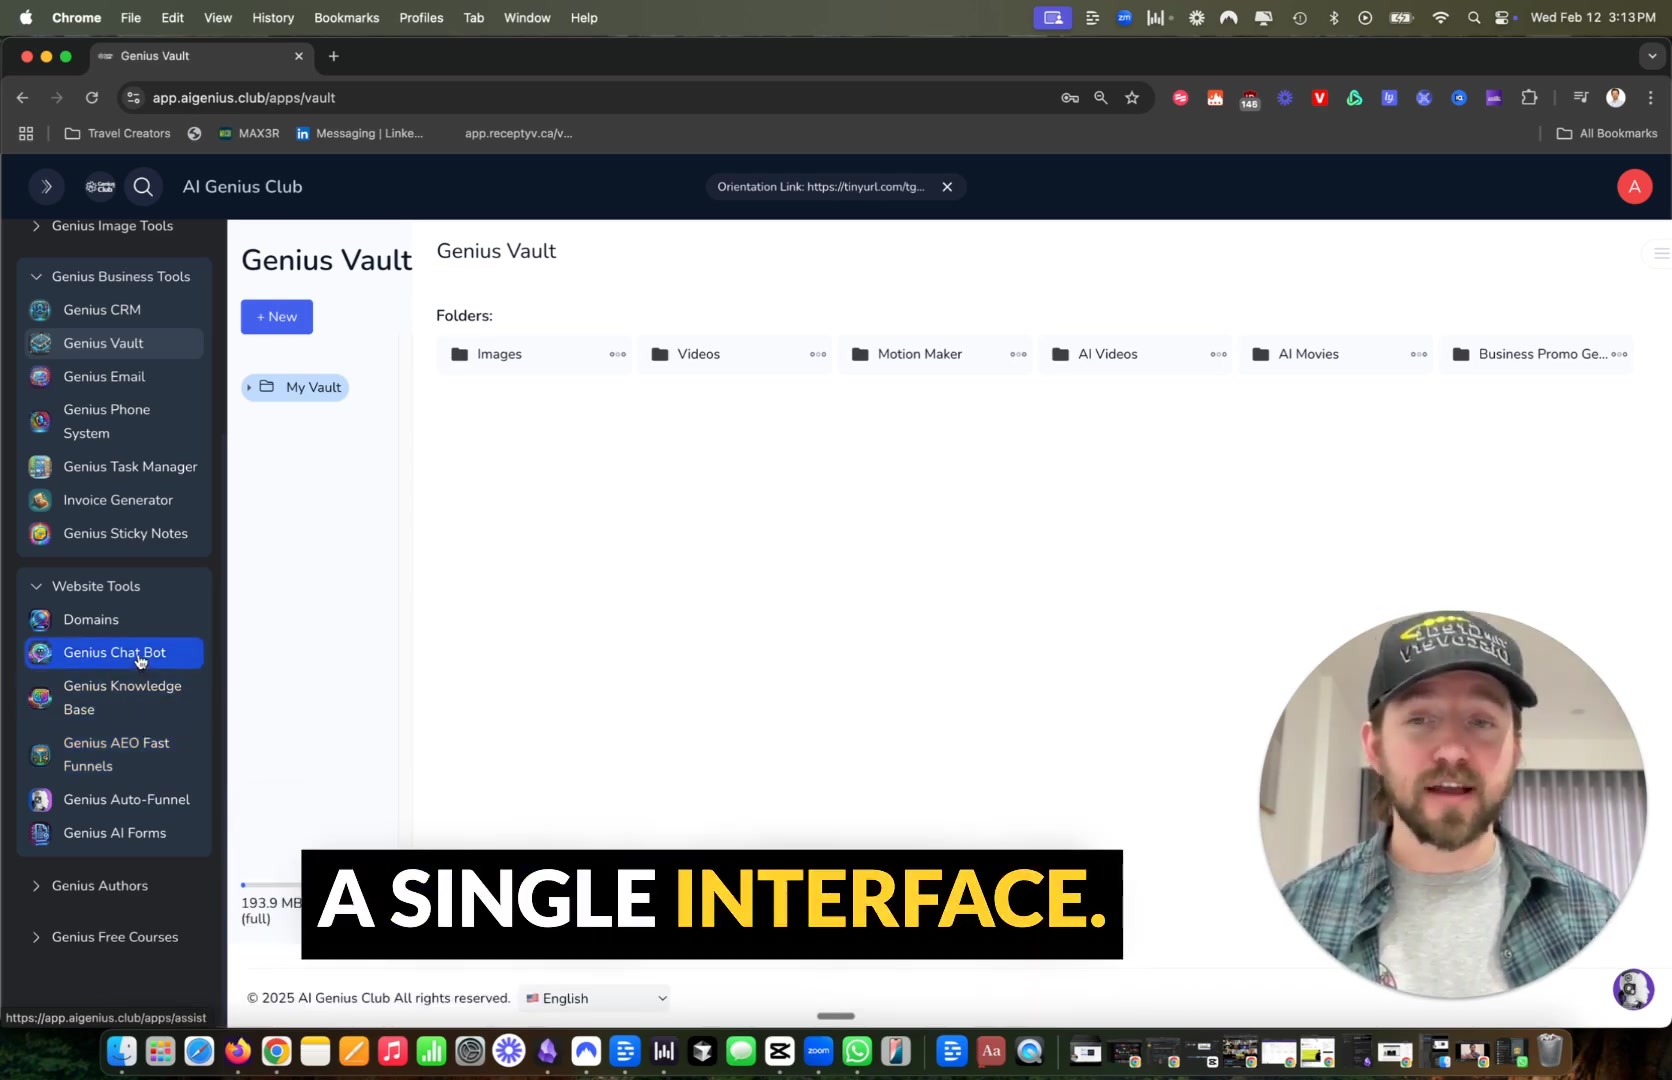Open Genius CRM from sidebar
This screenshot has width=1672, height=1080.
pos(114,310)
